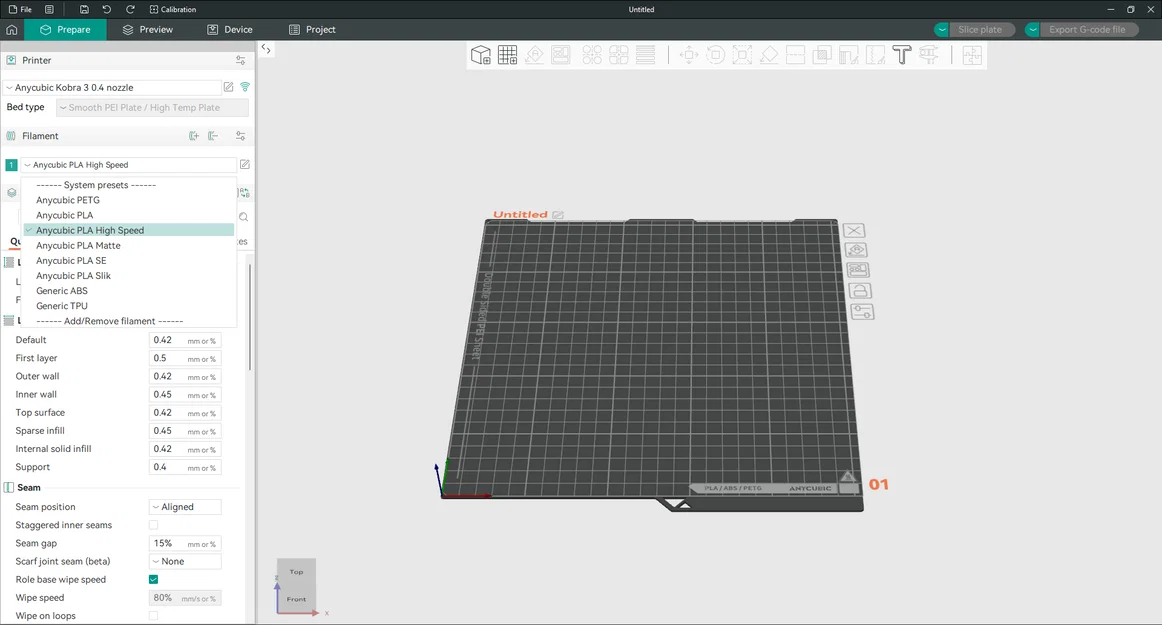
Task: Click the Export G-code file button
Action: (1089, 30)
